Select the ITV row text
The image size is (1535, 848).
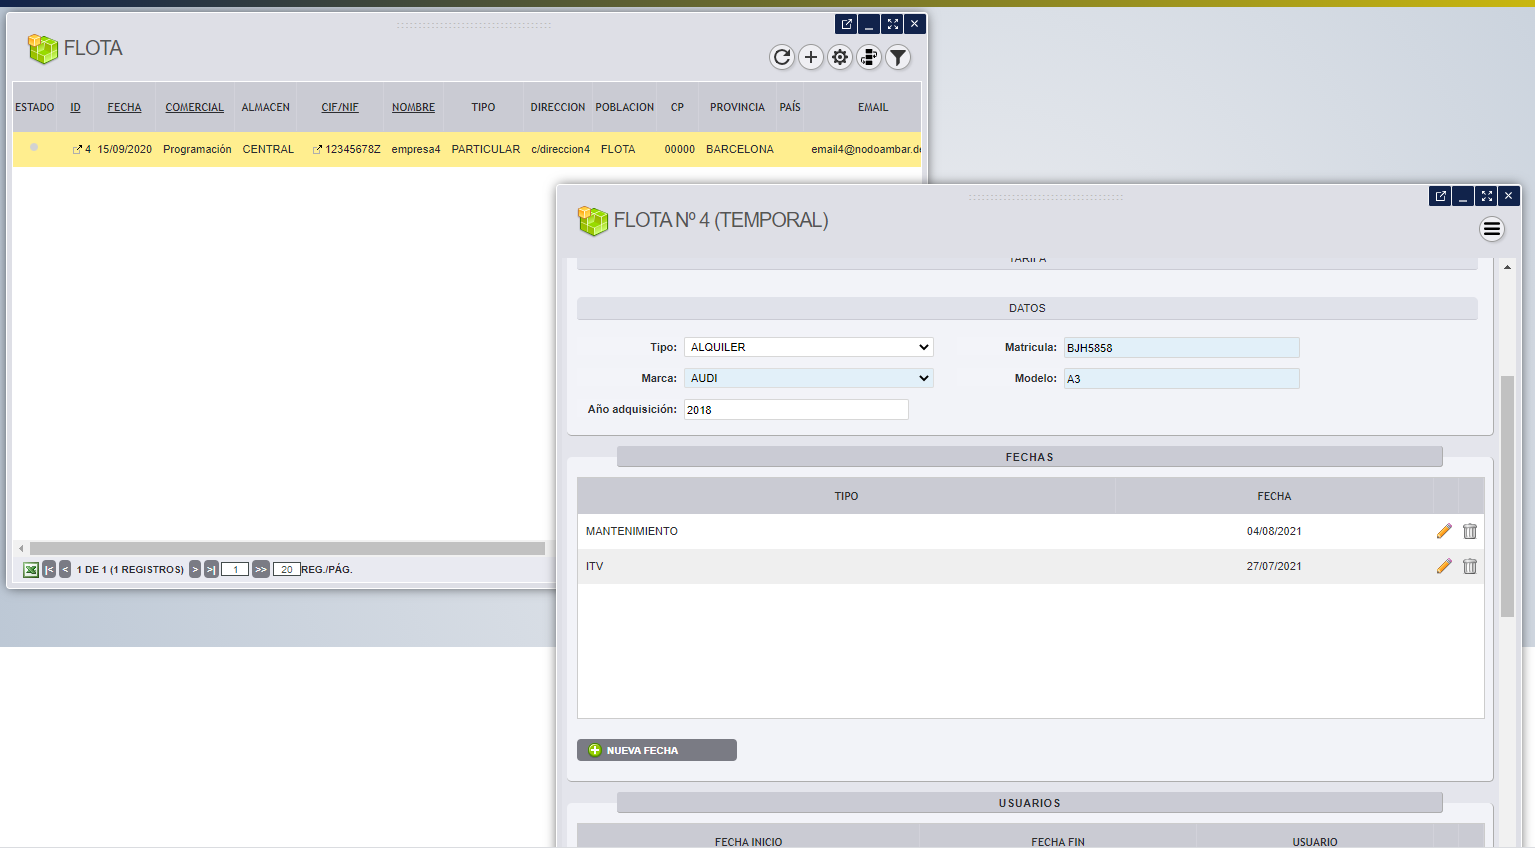click(595, 566)
